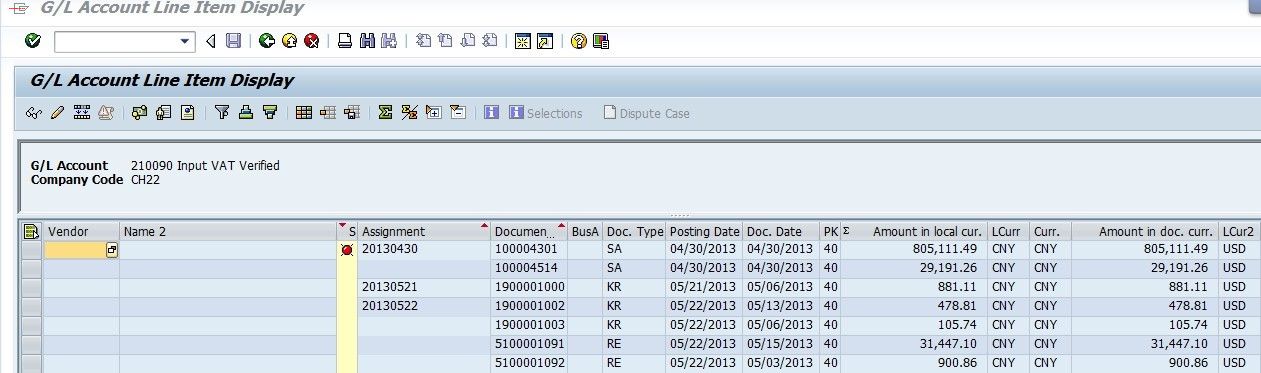
Task: Click the Select Layout icon
Action: coord(327,113)
